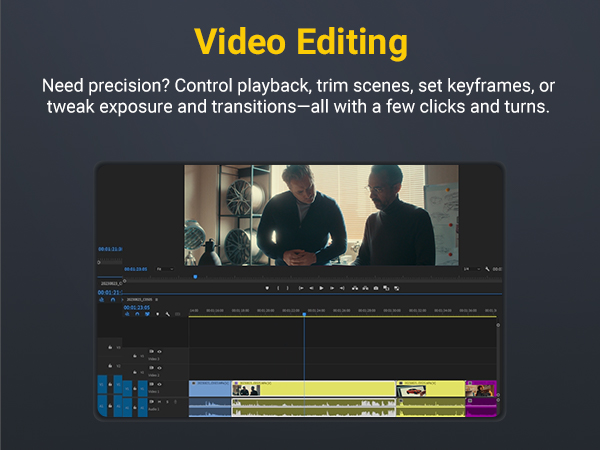Click last icon in Program Monitor transport row
This screenshot has width=600, height=450.
(396, 288)
